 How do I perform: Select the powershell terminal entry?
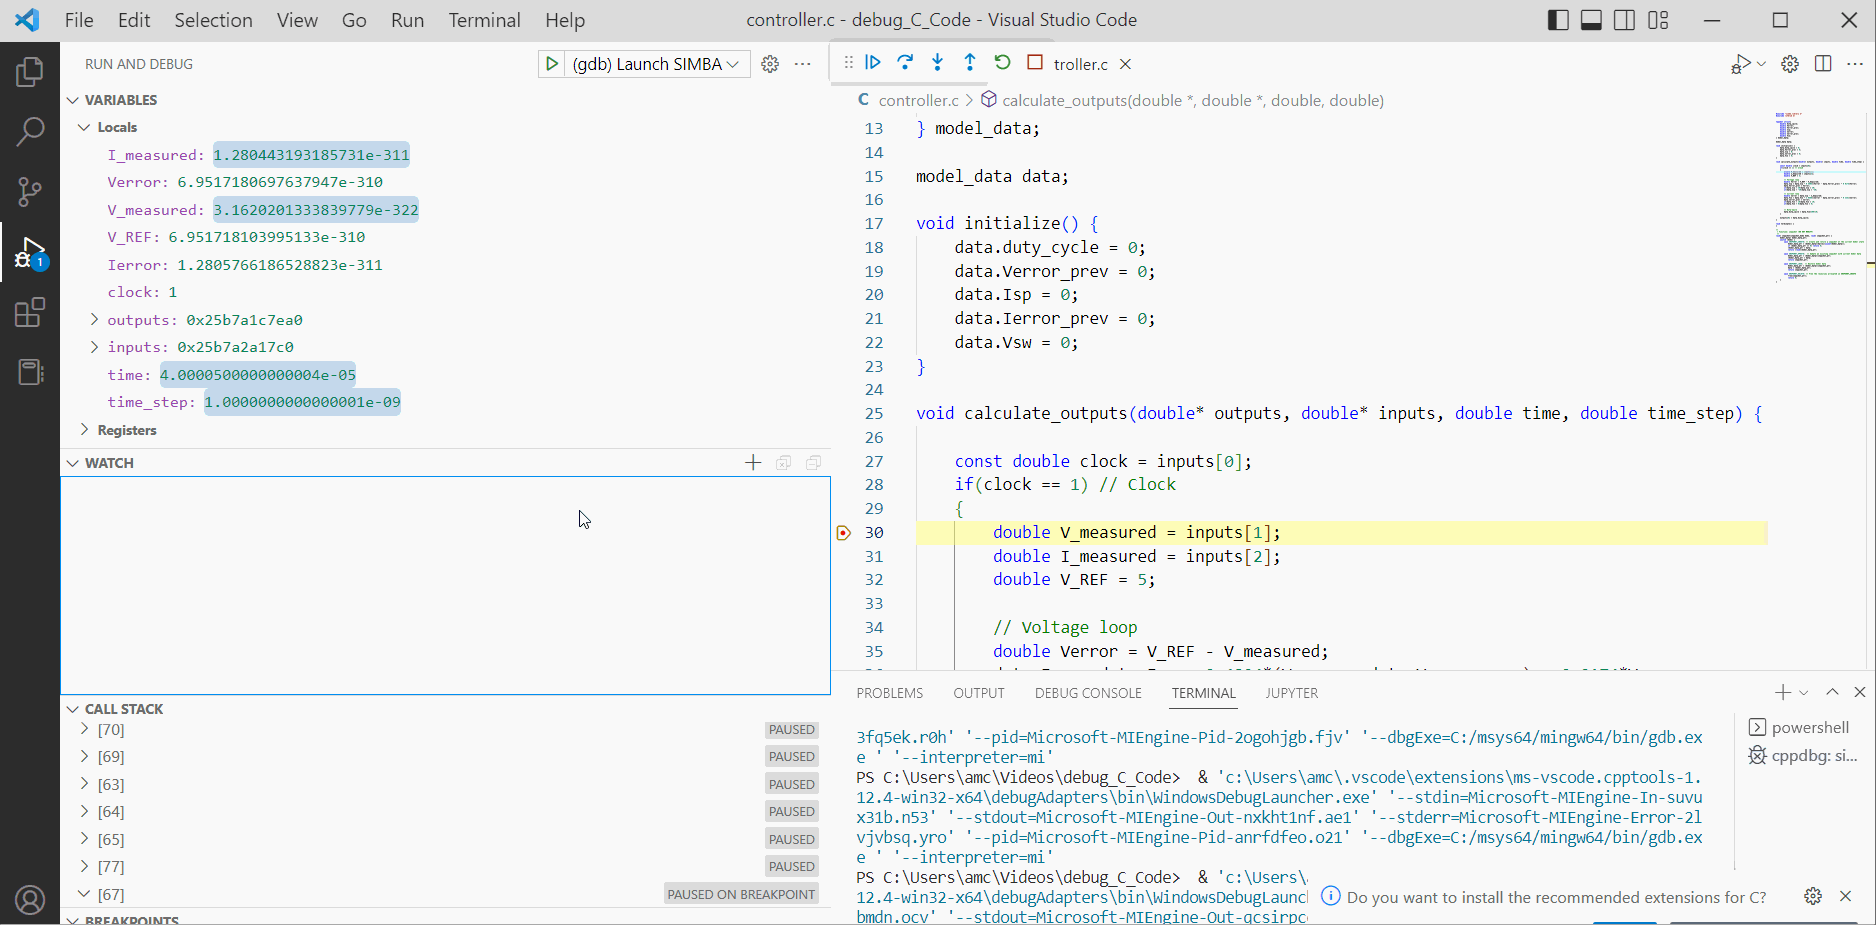click(1805, 727)
